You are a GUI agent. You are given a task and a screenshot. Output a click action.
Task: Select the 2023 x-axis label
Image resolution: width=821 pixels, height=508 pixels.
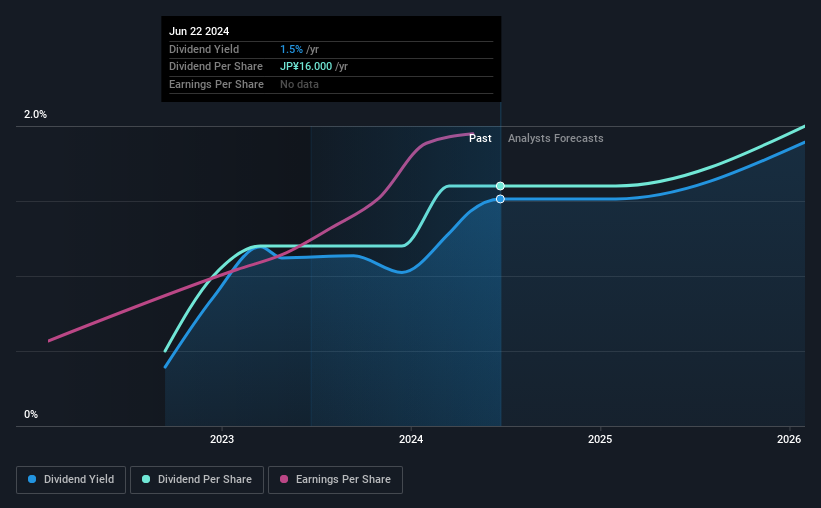222,439
